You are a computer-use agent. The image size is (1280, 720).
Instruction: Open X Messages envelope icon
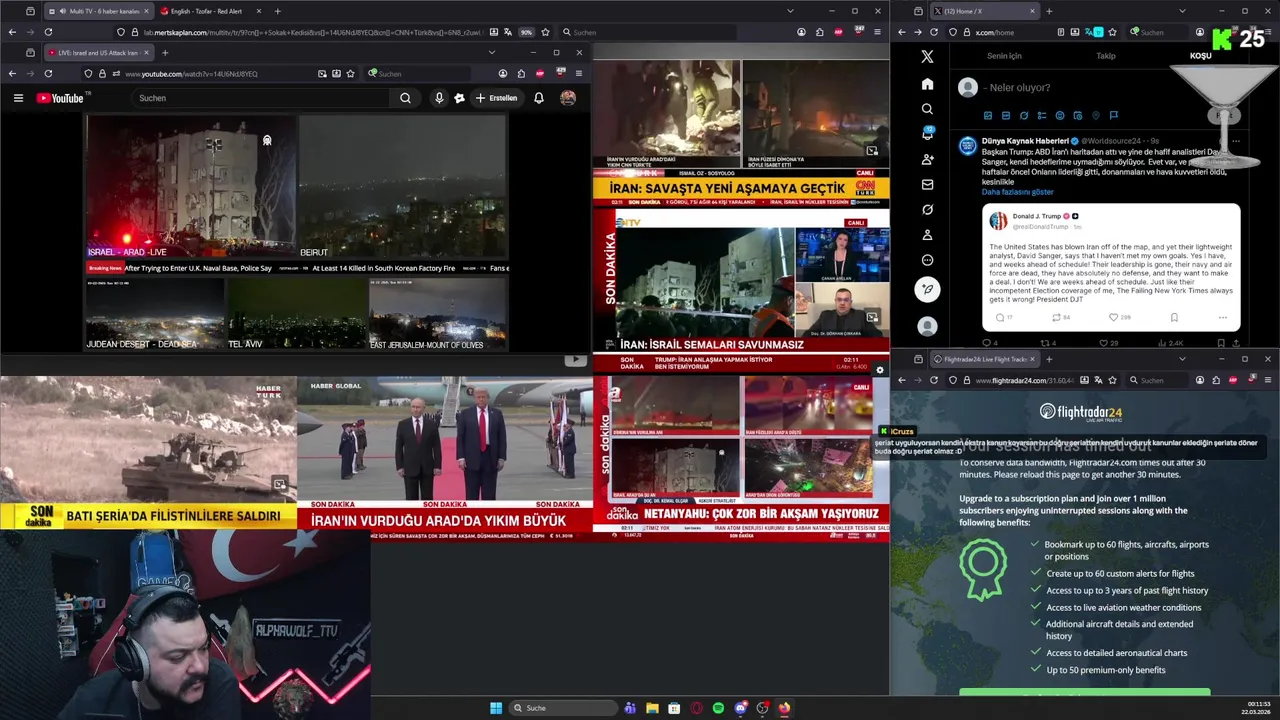point(927,184)
